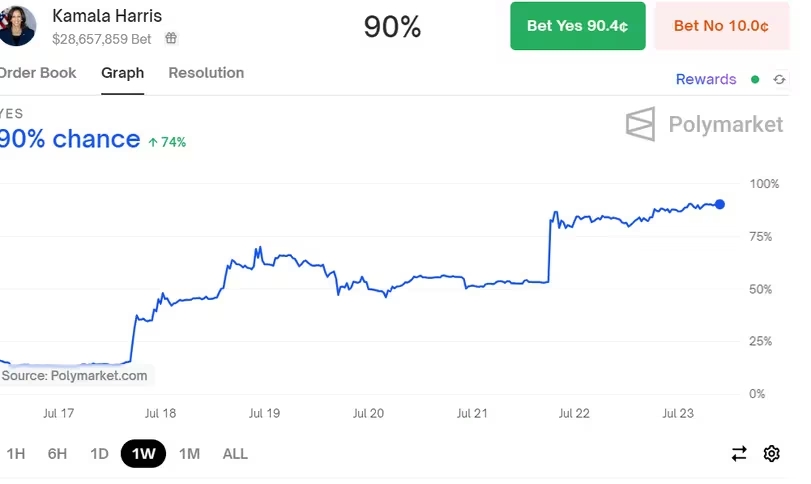811x484 pixels.
Task: Select the 1D time range
Action: [99, 454]
